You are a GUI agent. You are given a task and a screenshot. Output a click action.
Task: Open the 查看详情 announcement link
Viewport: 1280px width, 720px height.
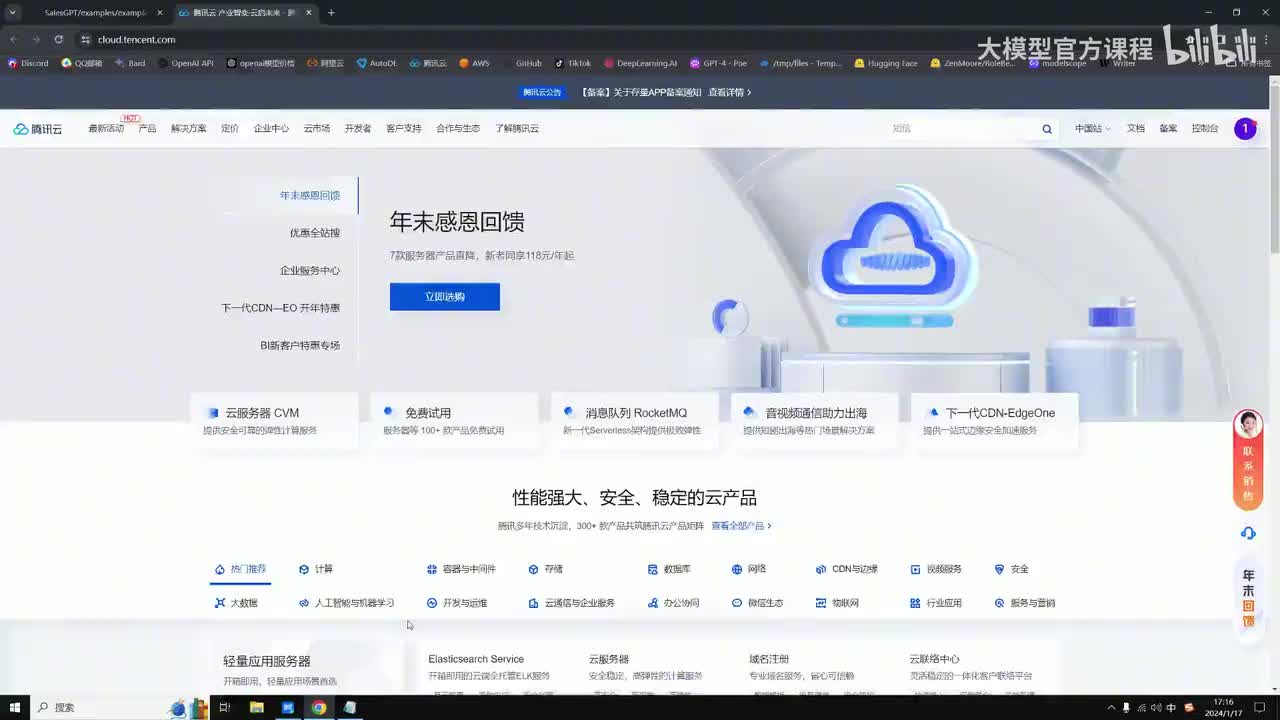(730, 92)
